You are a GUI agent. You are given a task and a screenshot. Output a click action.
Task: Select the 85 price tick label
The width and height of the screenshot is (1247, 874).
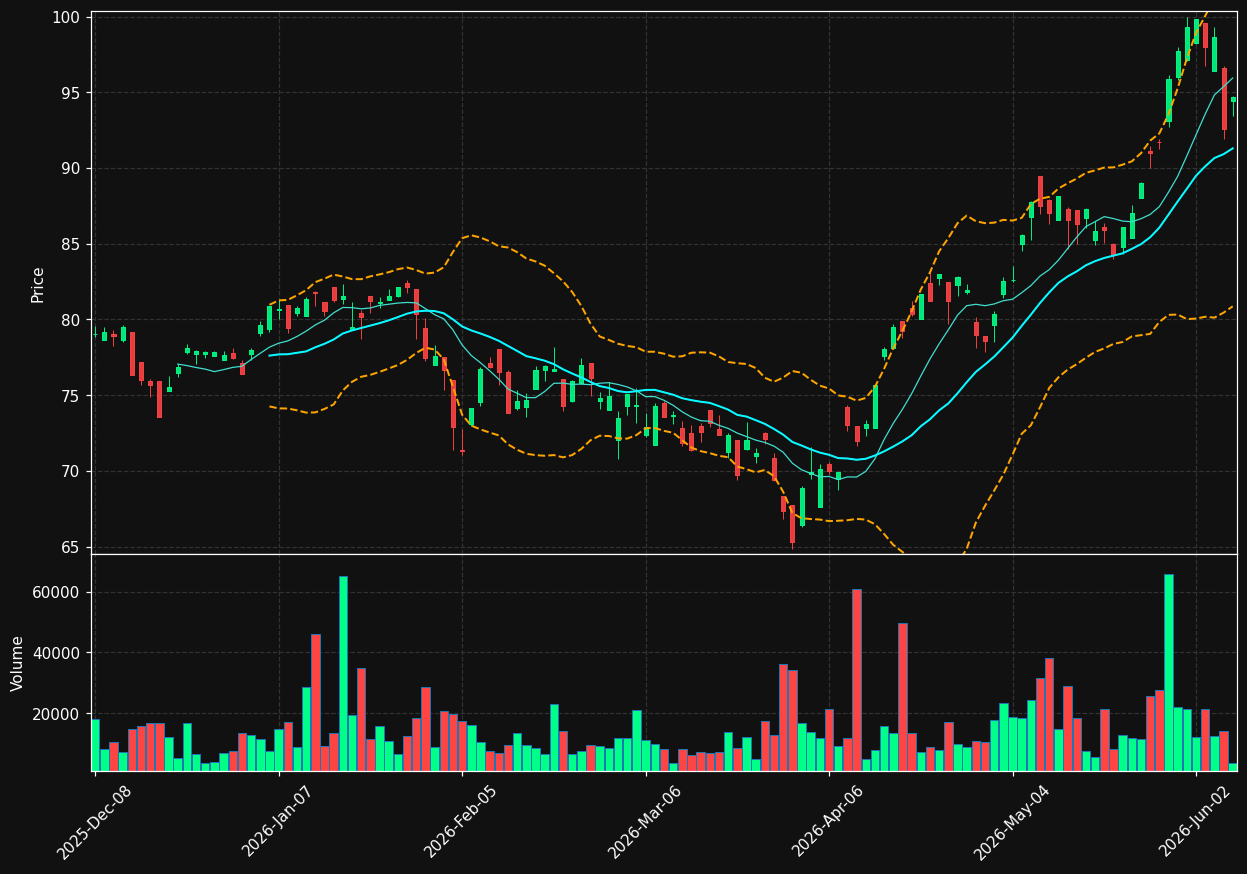coord(71,245)
